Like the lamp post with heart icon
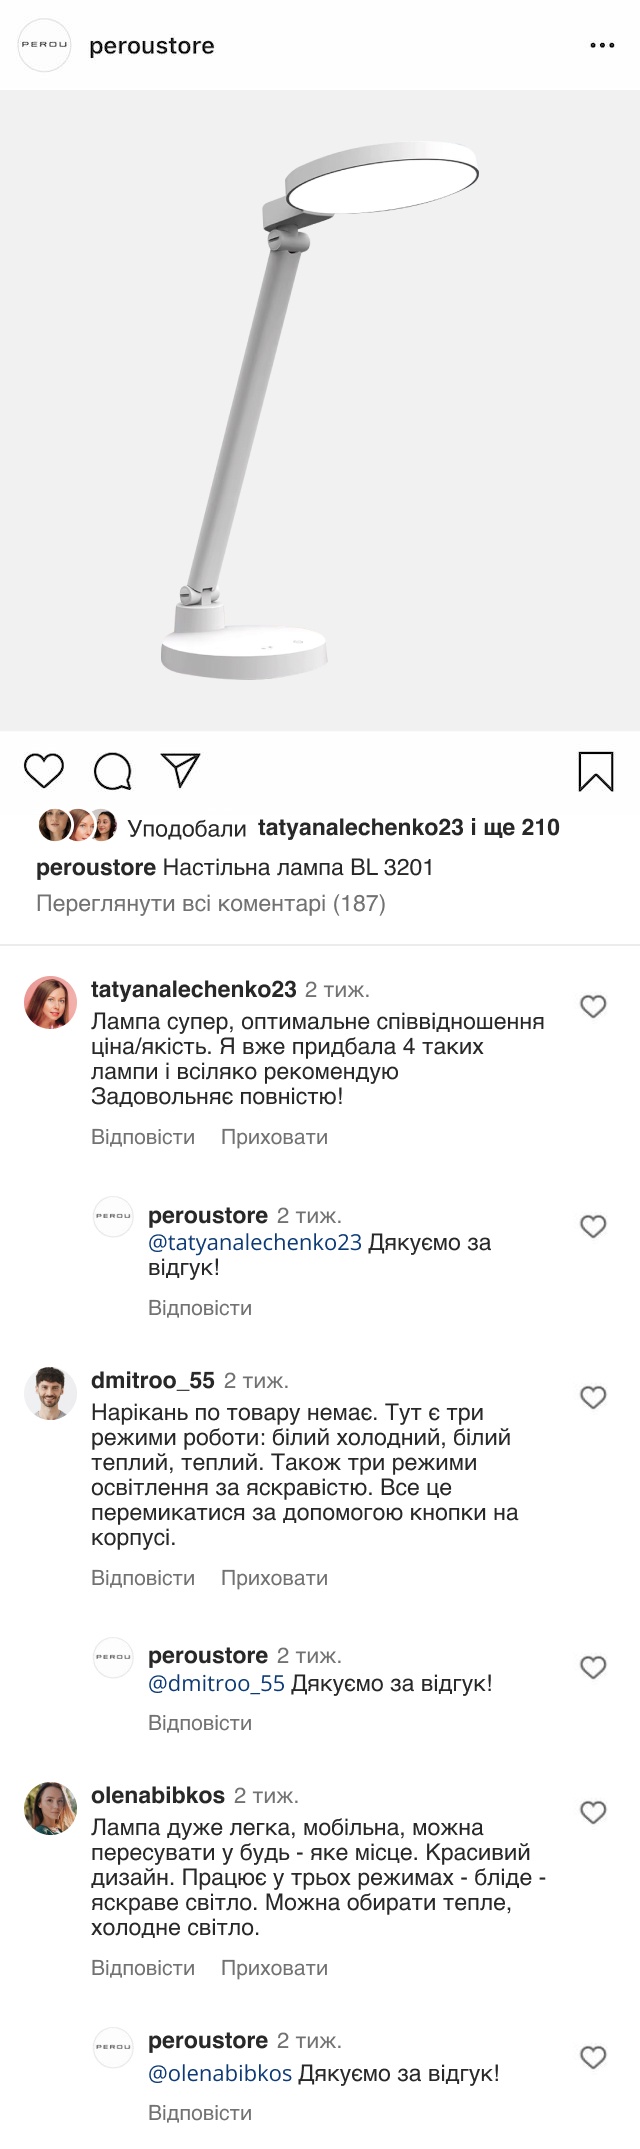 click(x=44, y=771)
